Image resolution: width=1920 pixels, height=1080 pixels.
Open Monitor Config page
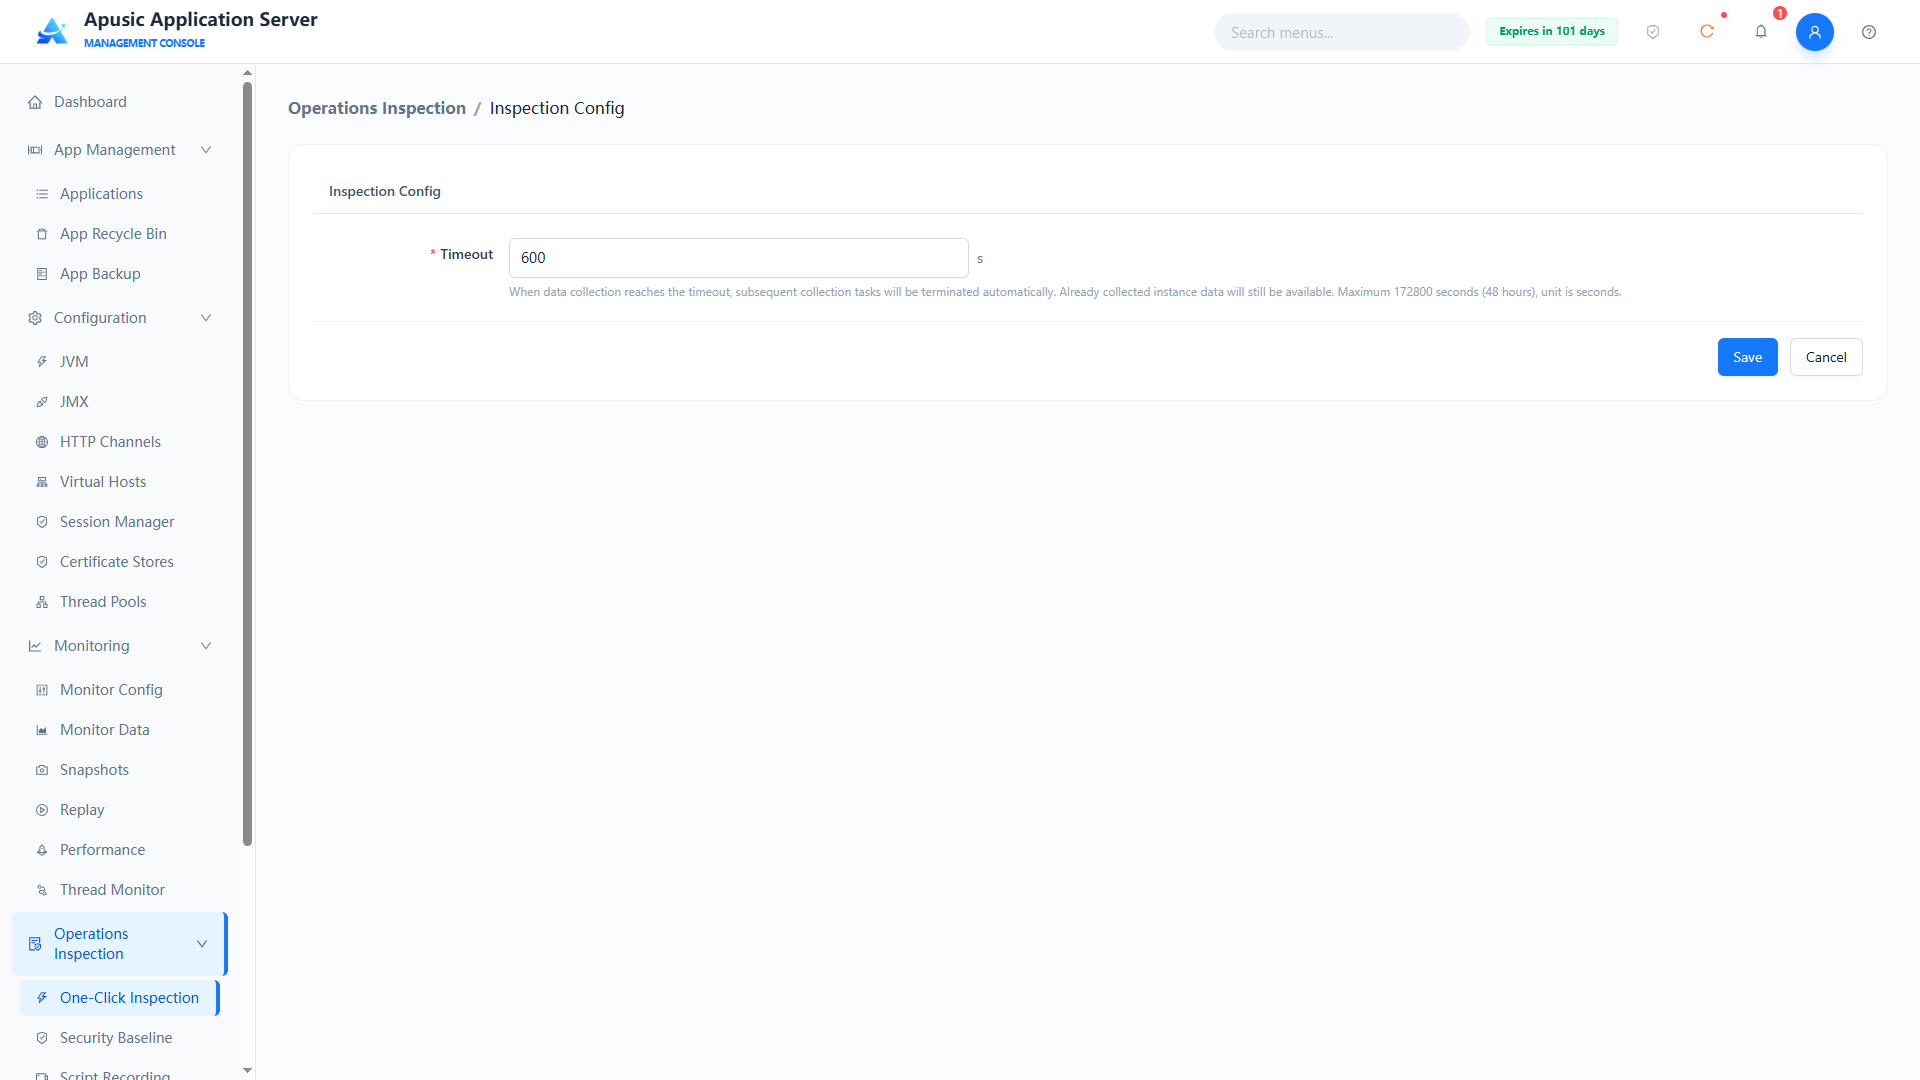[120, 690]
